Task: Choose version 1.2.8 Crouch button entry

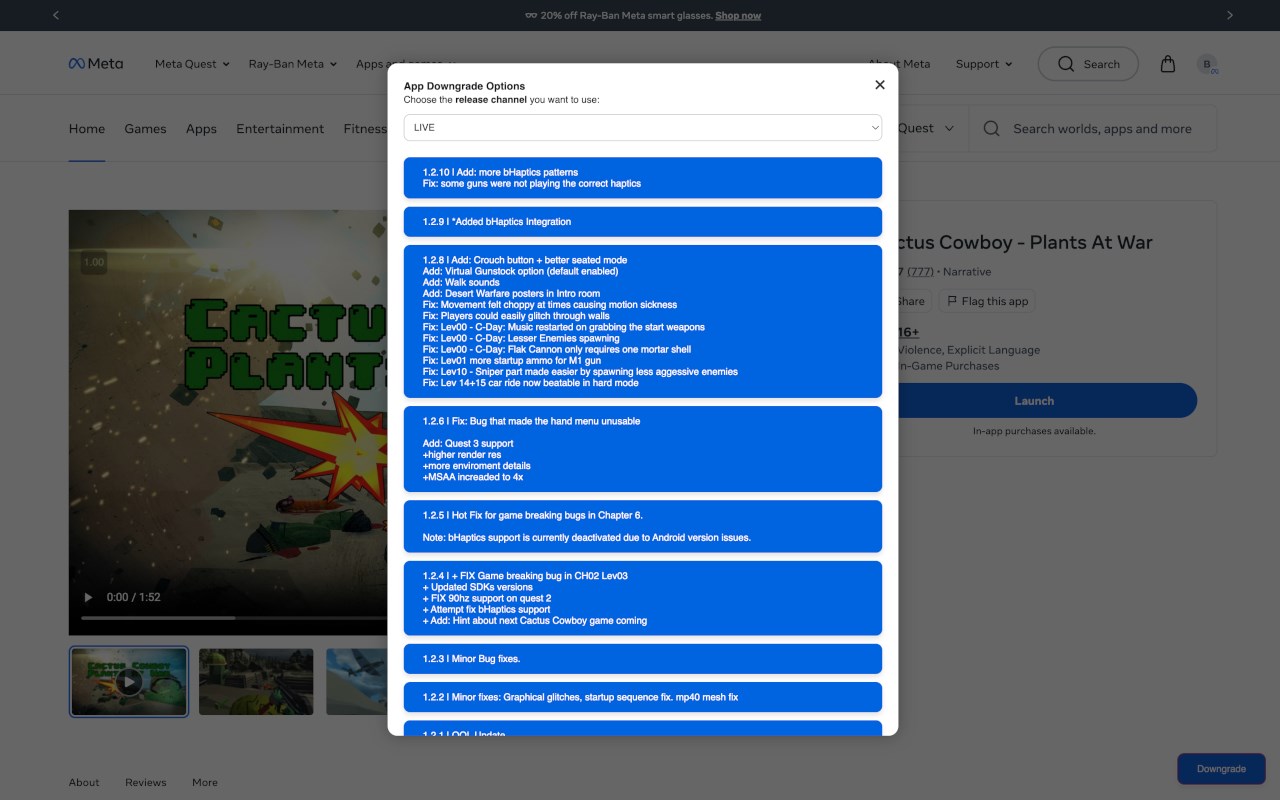Action: point(643,321)
